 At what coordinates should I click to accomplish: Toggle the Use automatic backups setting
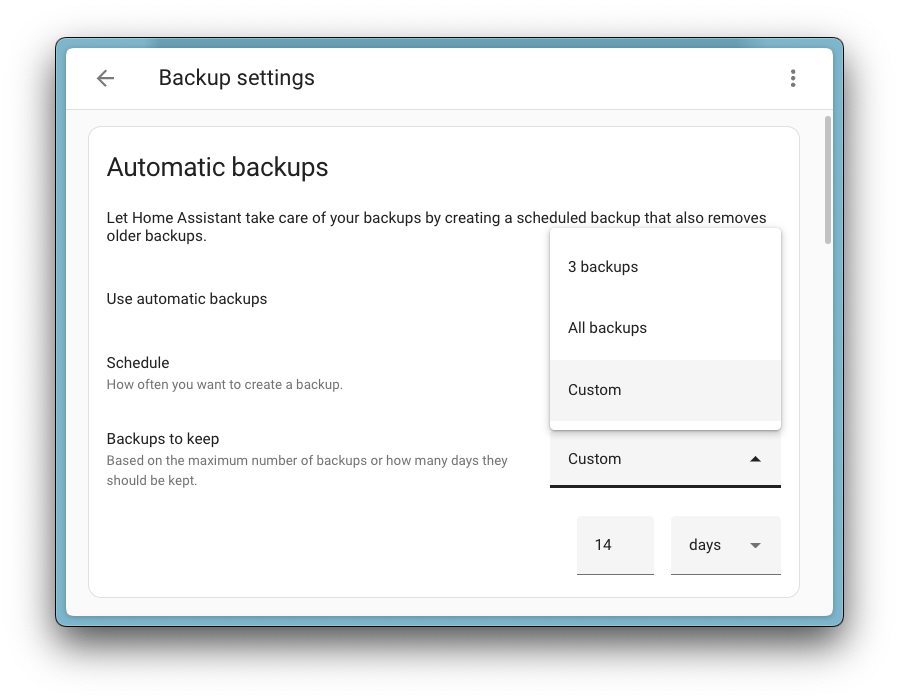coord(187,298)
